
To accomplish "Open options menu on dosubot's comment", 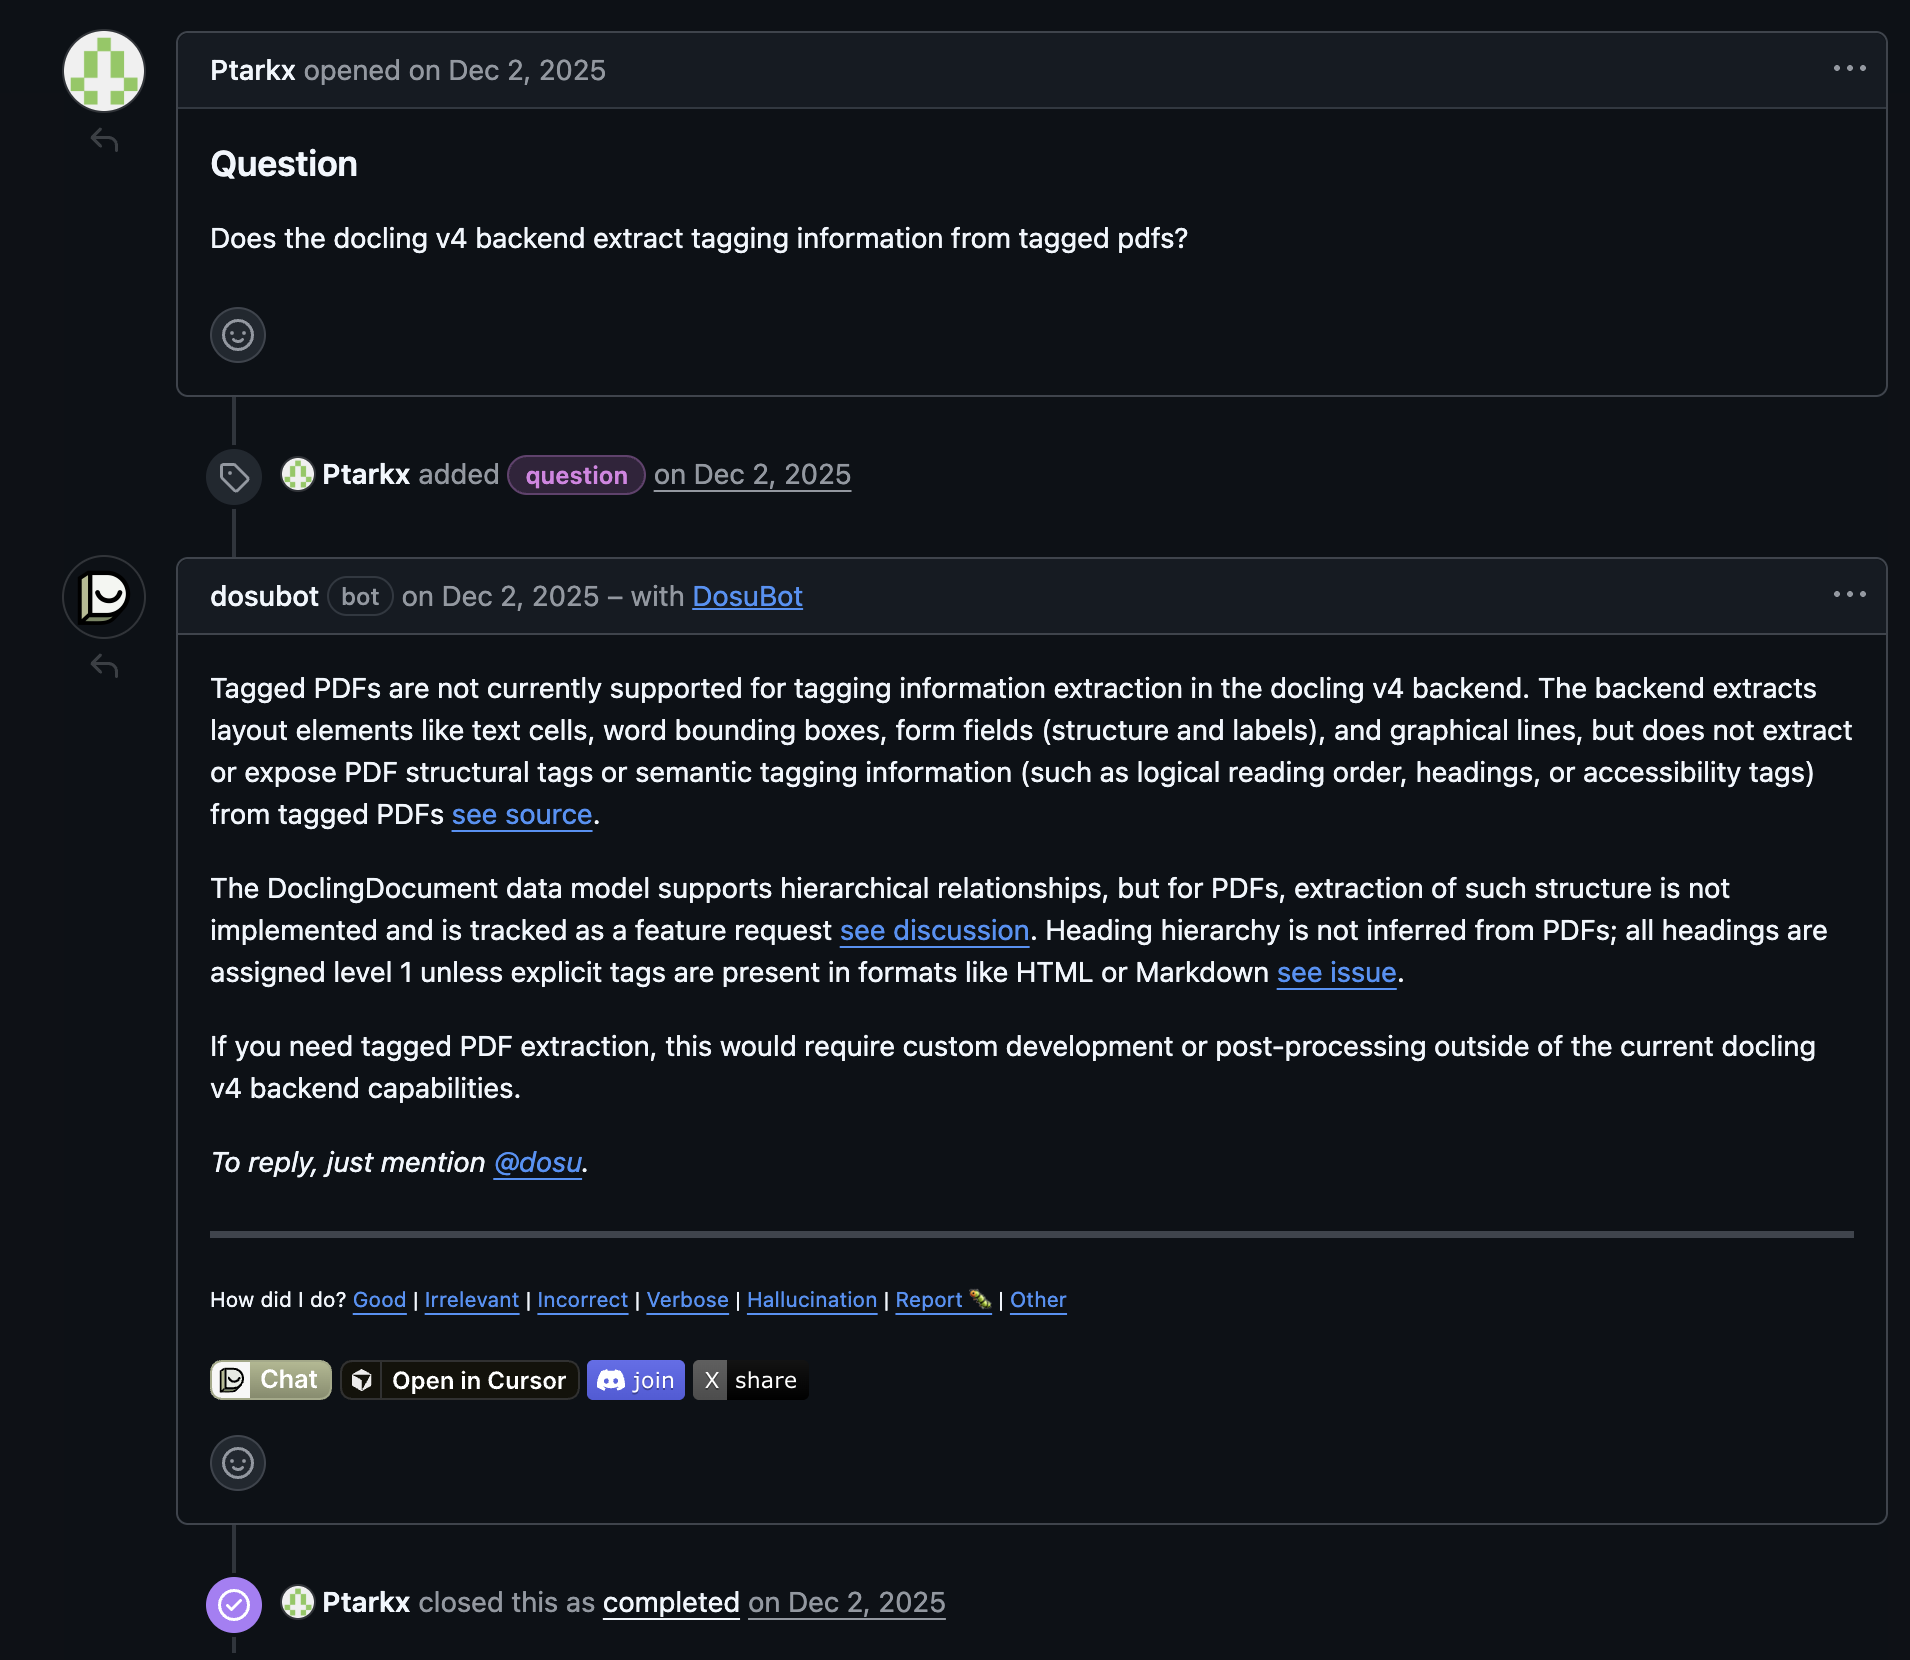I will [x=1849, y=595].
